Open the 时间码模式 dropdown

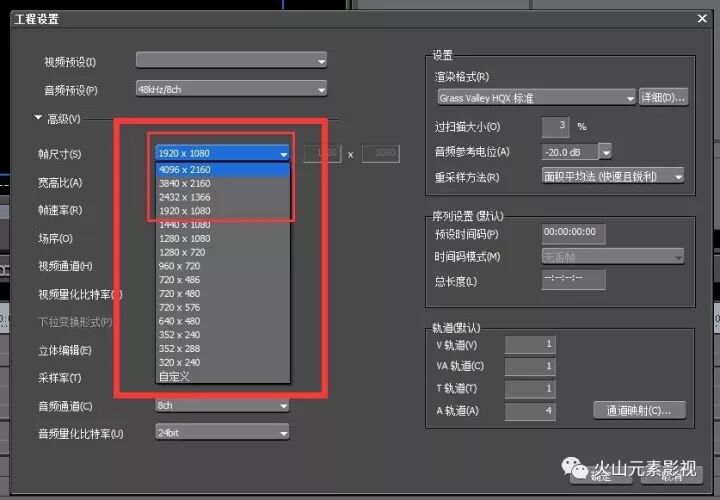(x=613, y=257)
